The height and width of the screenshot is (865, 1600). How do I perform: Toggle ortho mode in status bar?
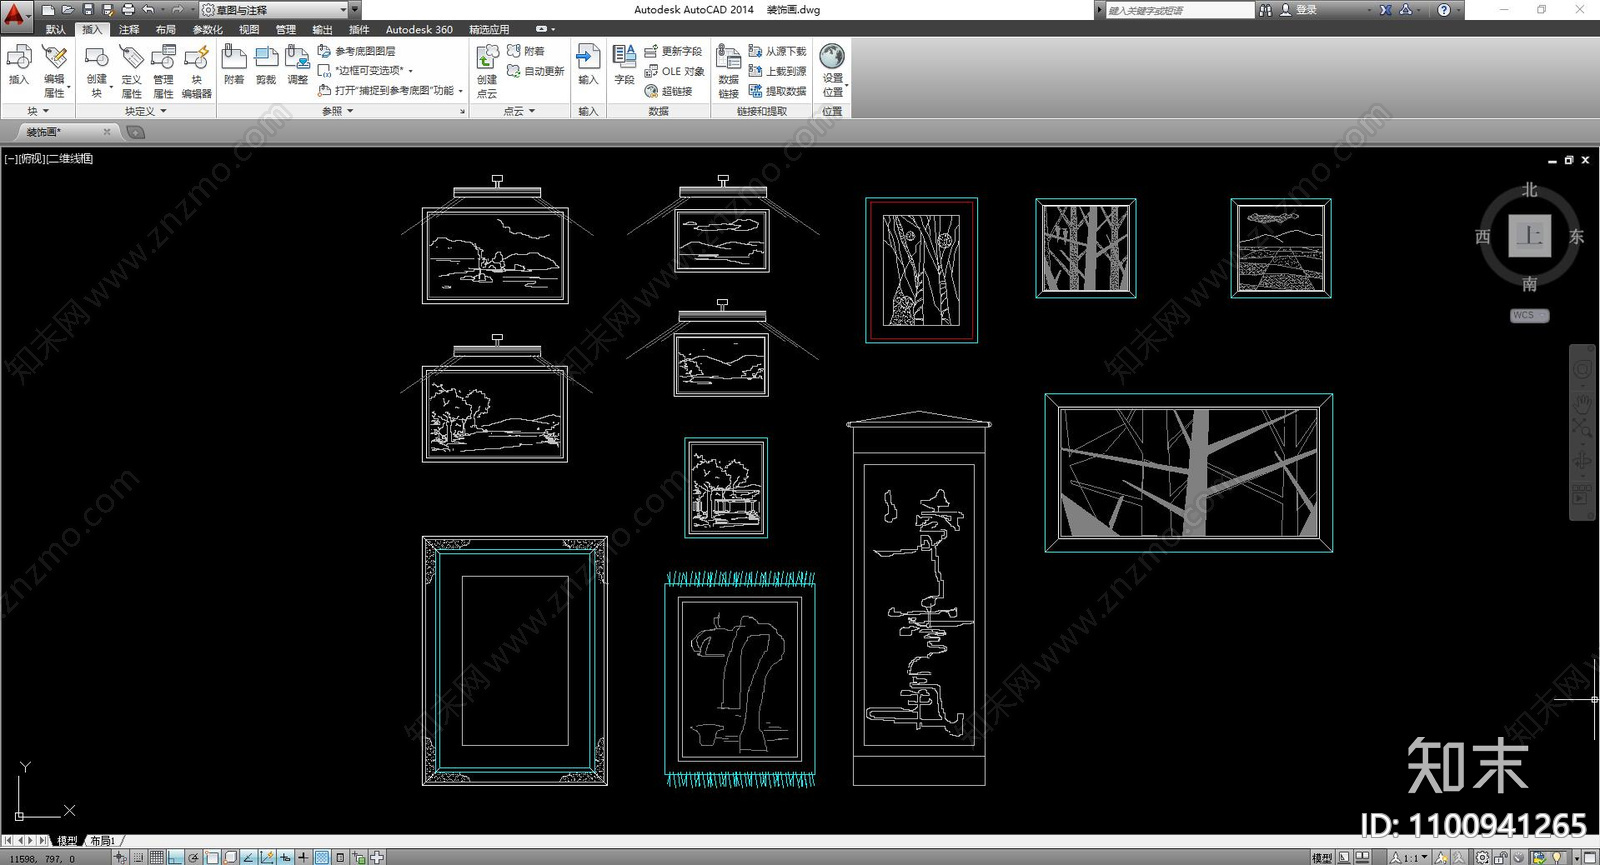(175, 857)
